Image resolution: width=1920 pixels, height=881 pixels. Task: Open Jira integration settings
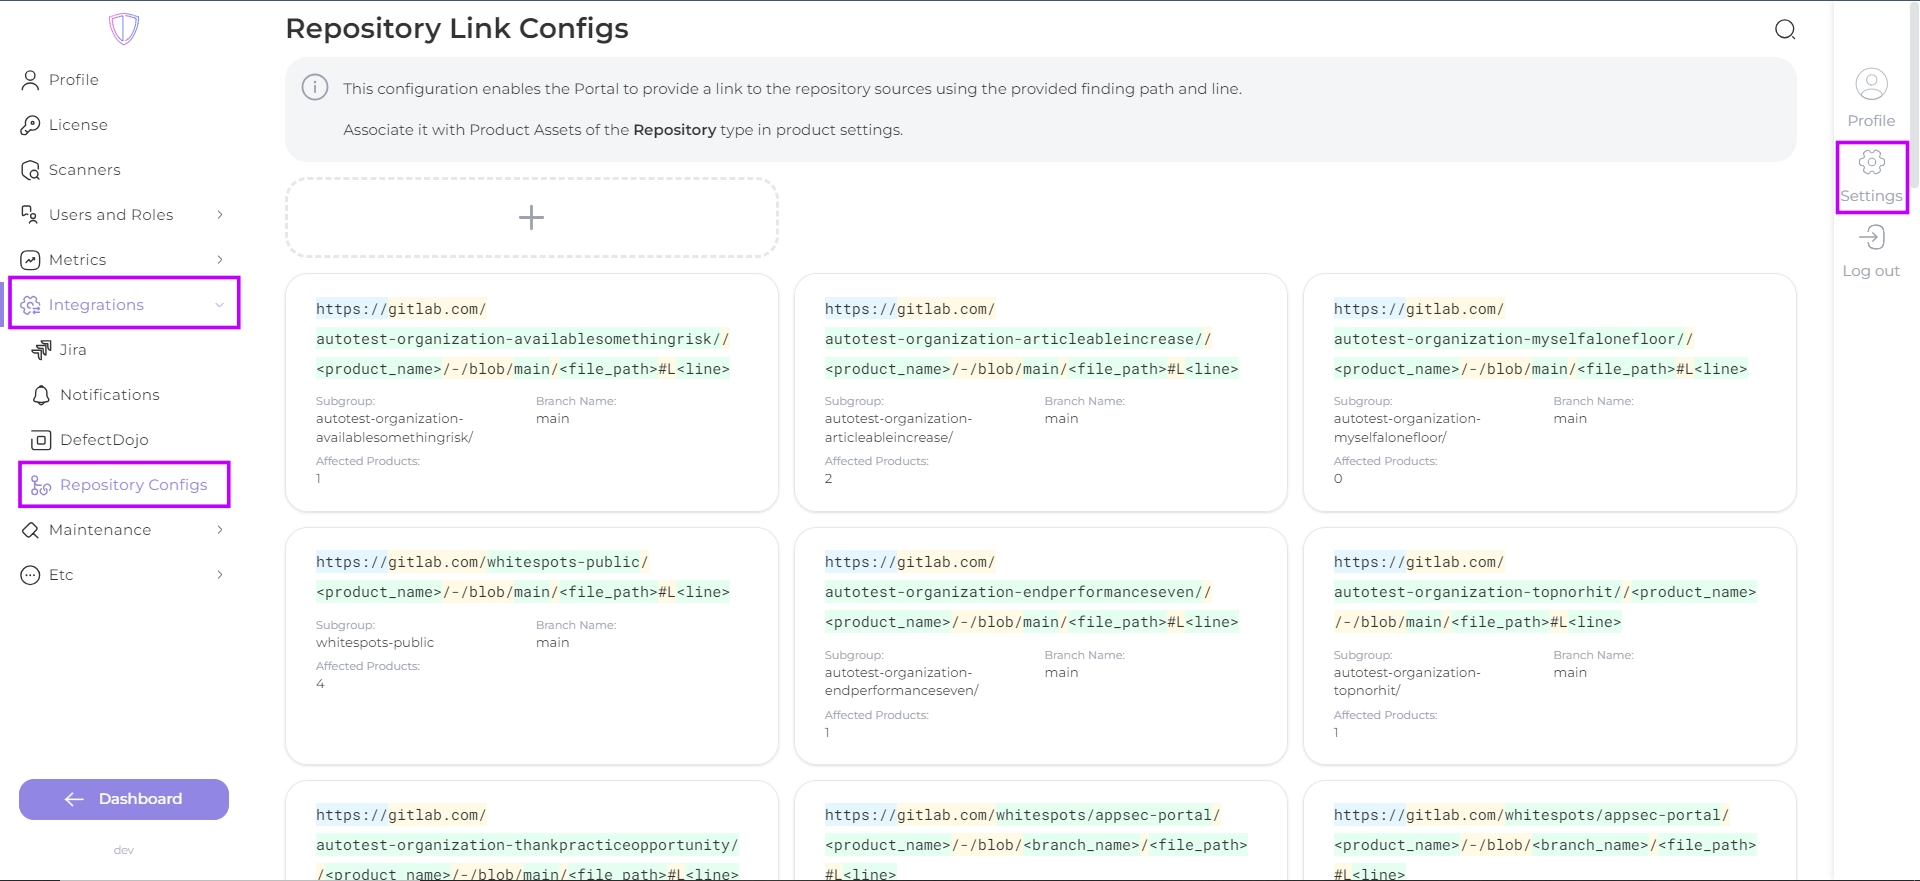tap(72, 350)
